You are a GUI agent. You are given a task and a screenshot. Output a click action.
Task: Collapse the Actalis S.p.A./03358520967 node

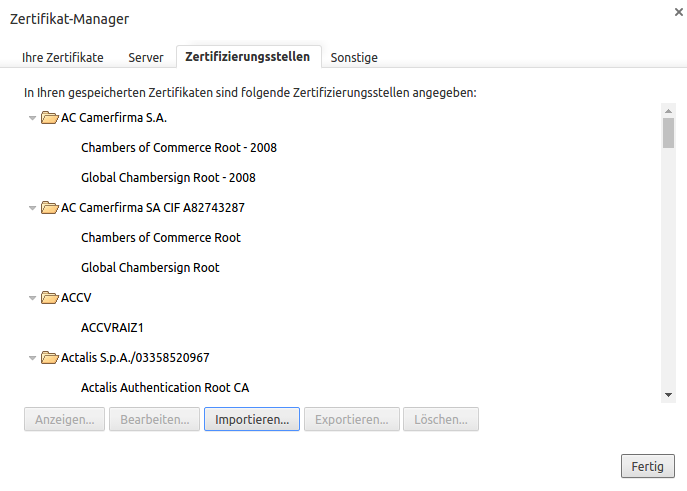tap(32, 358)
